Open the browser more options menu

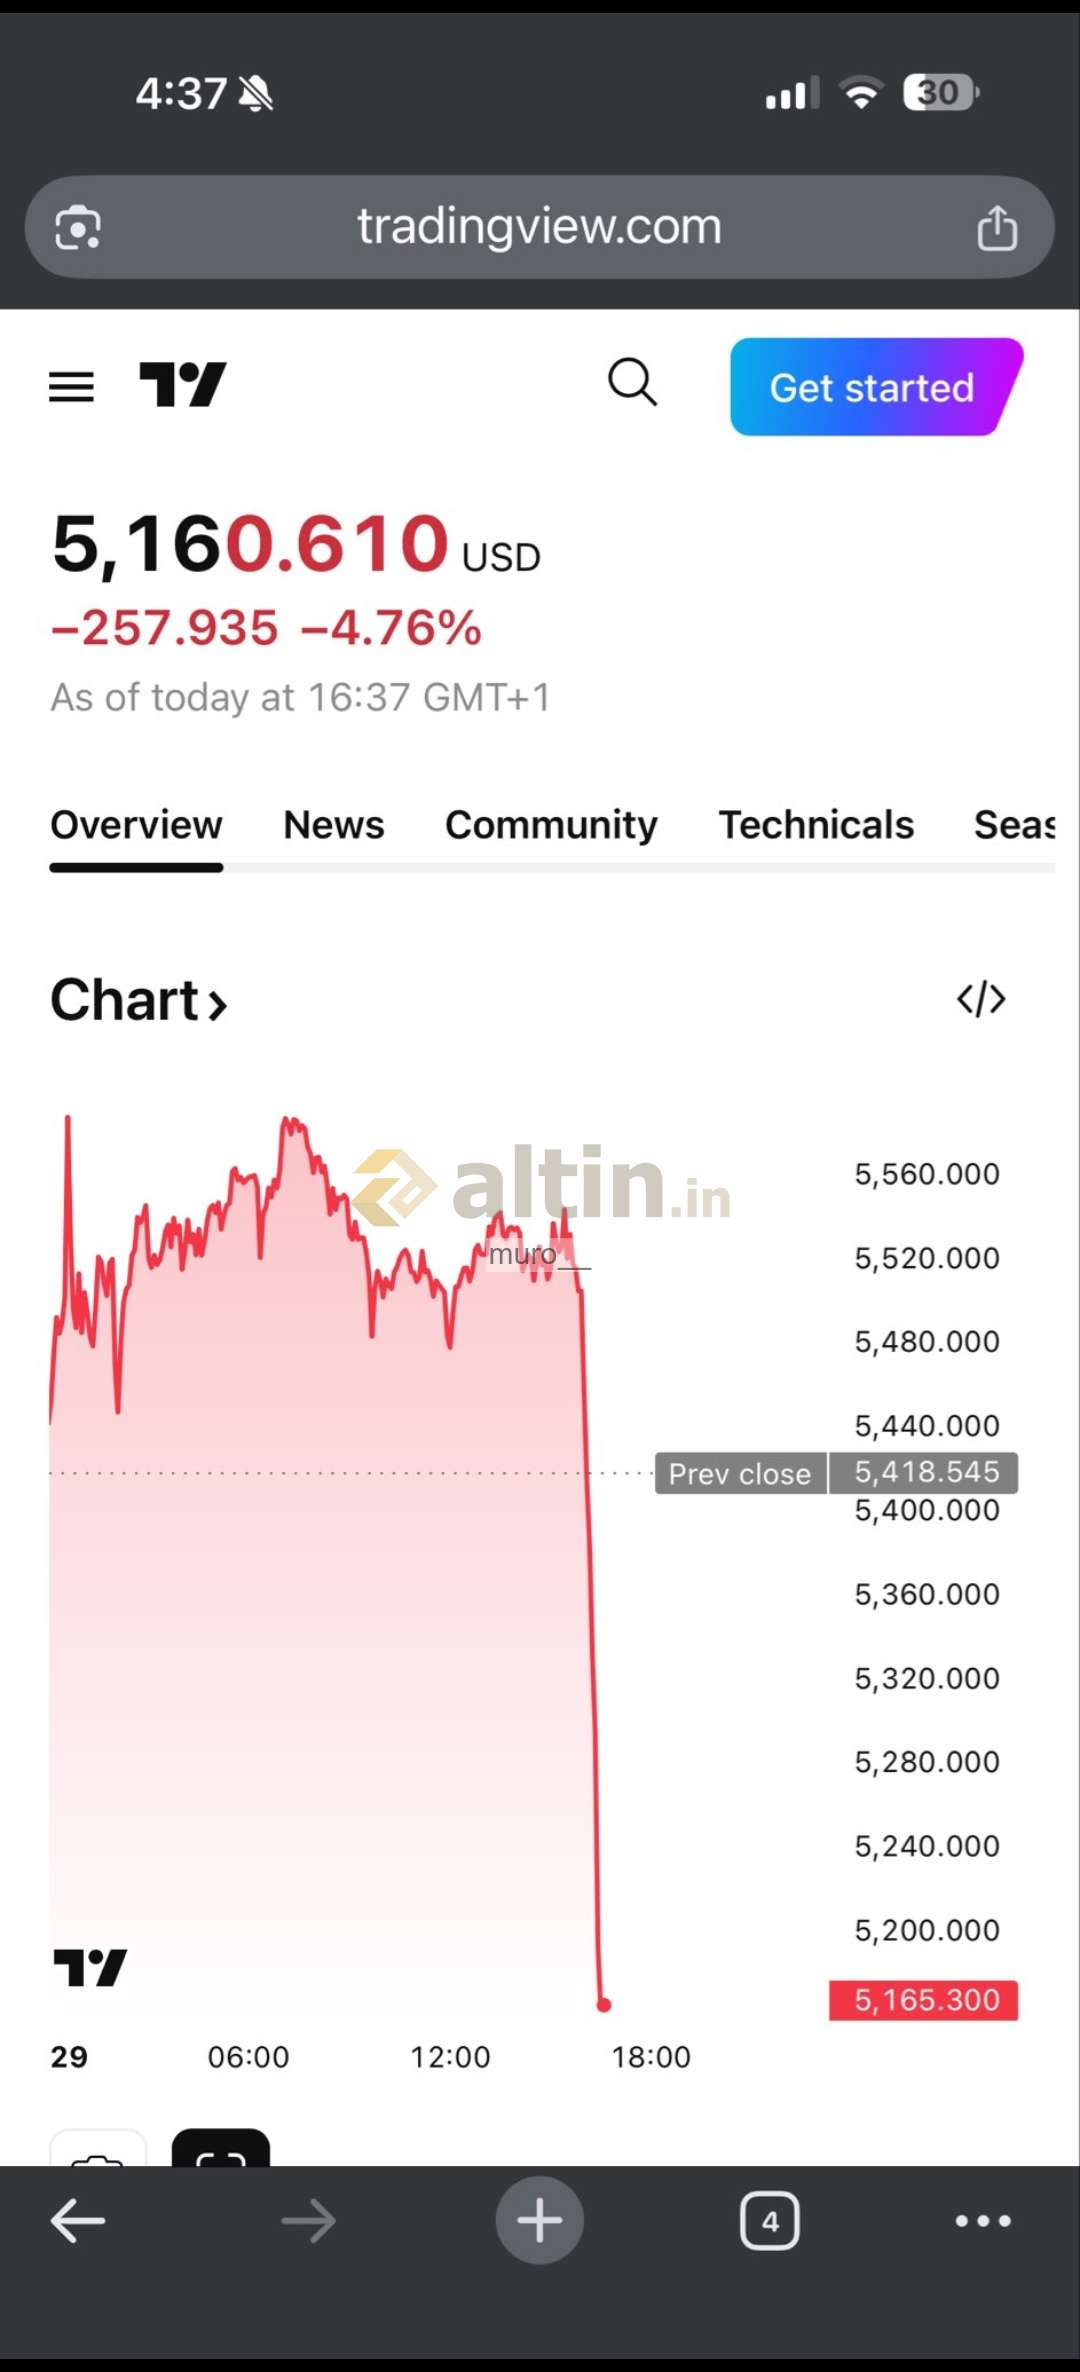(x=982, y=2221)
